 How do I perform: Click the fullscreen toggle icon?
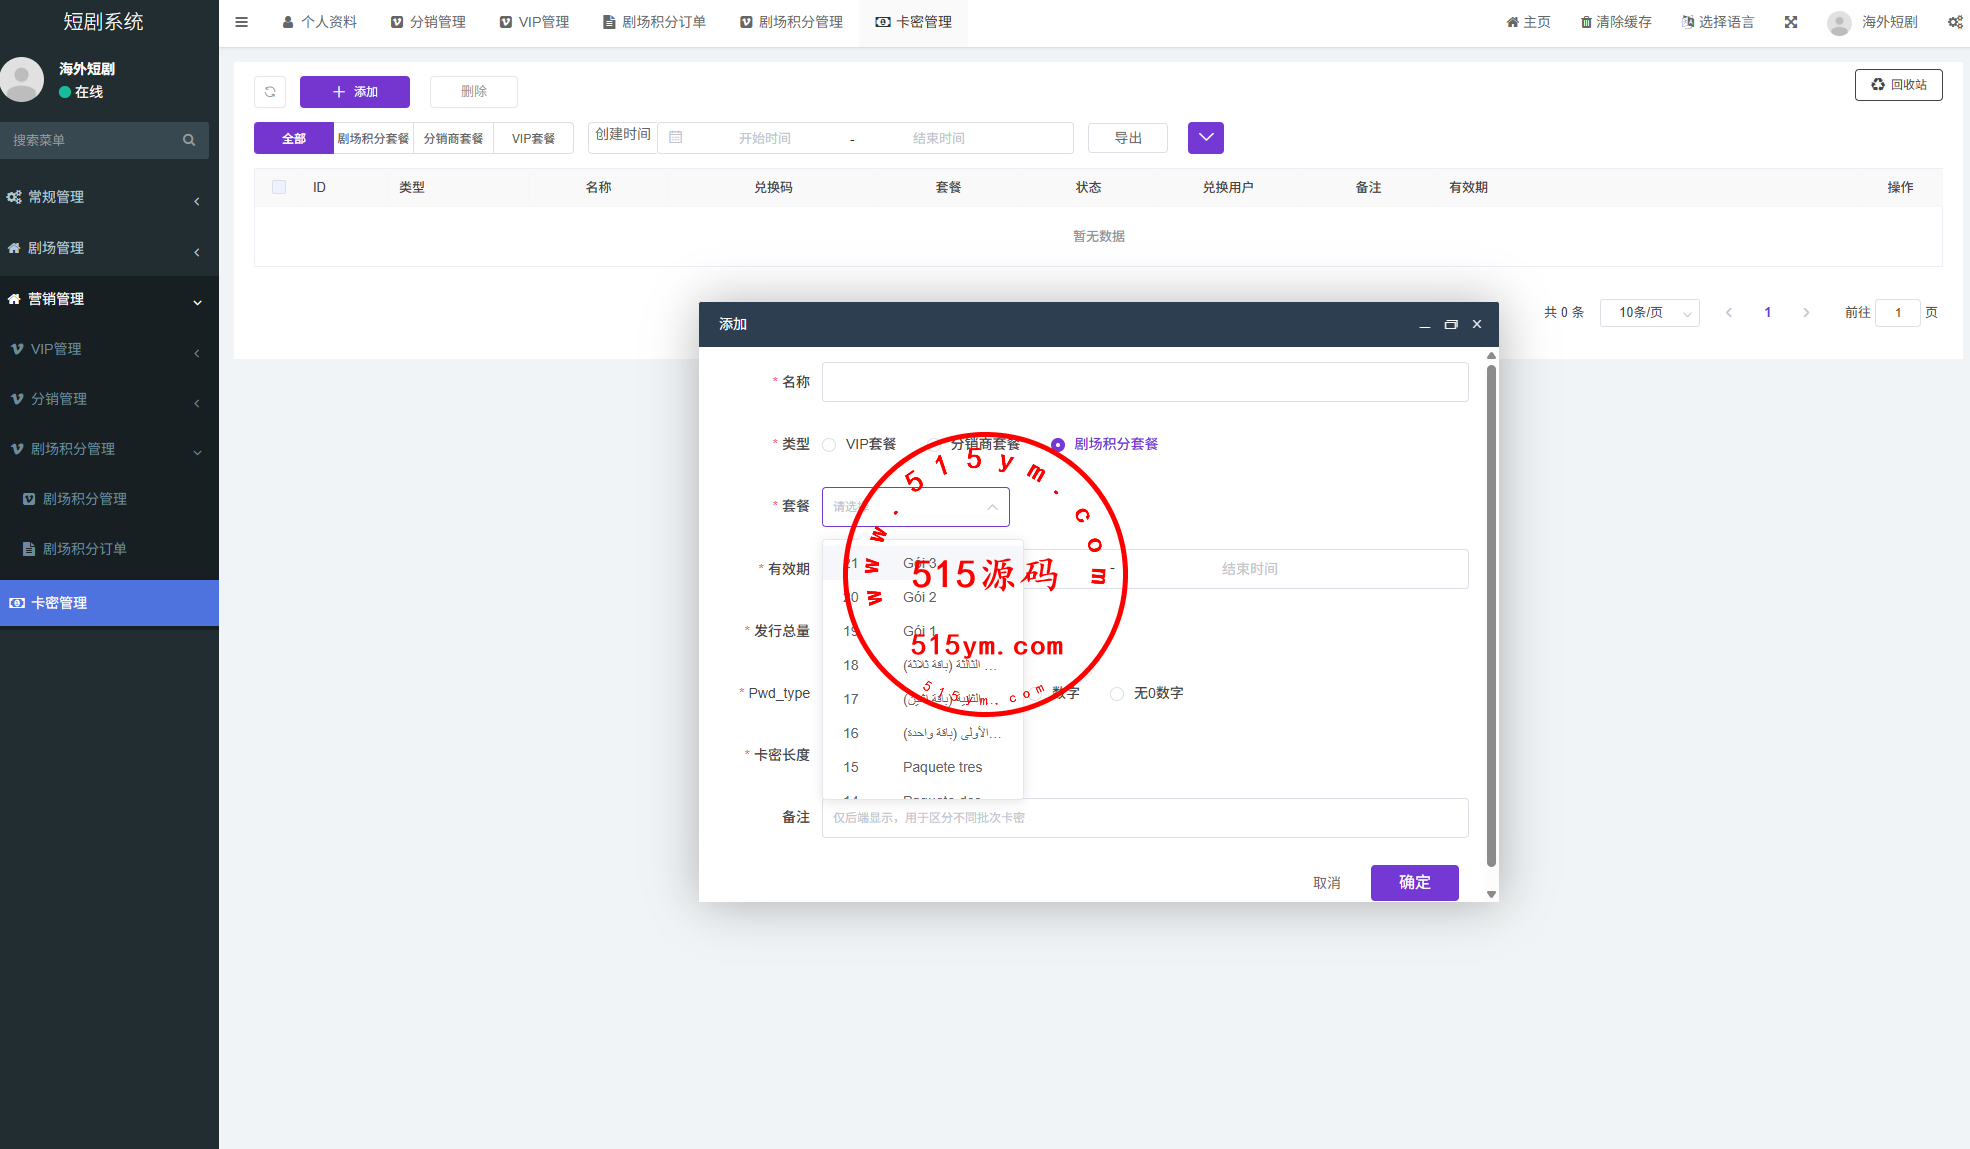click(x=1791, y=22)
